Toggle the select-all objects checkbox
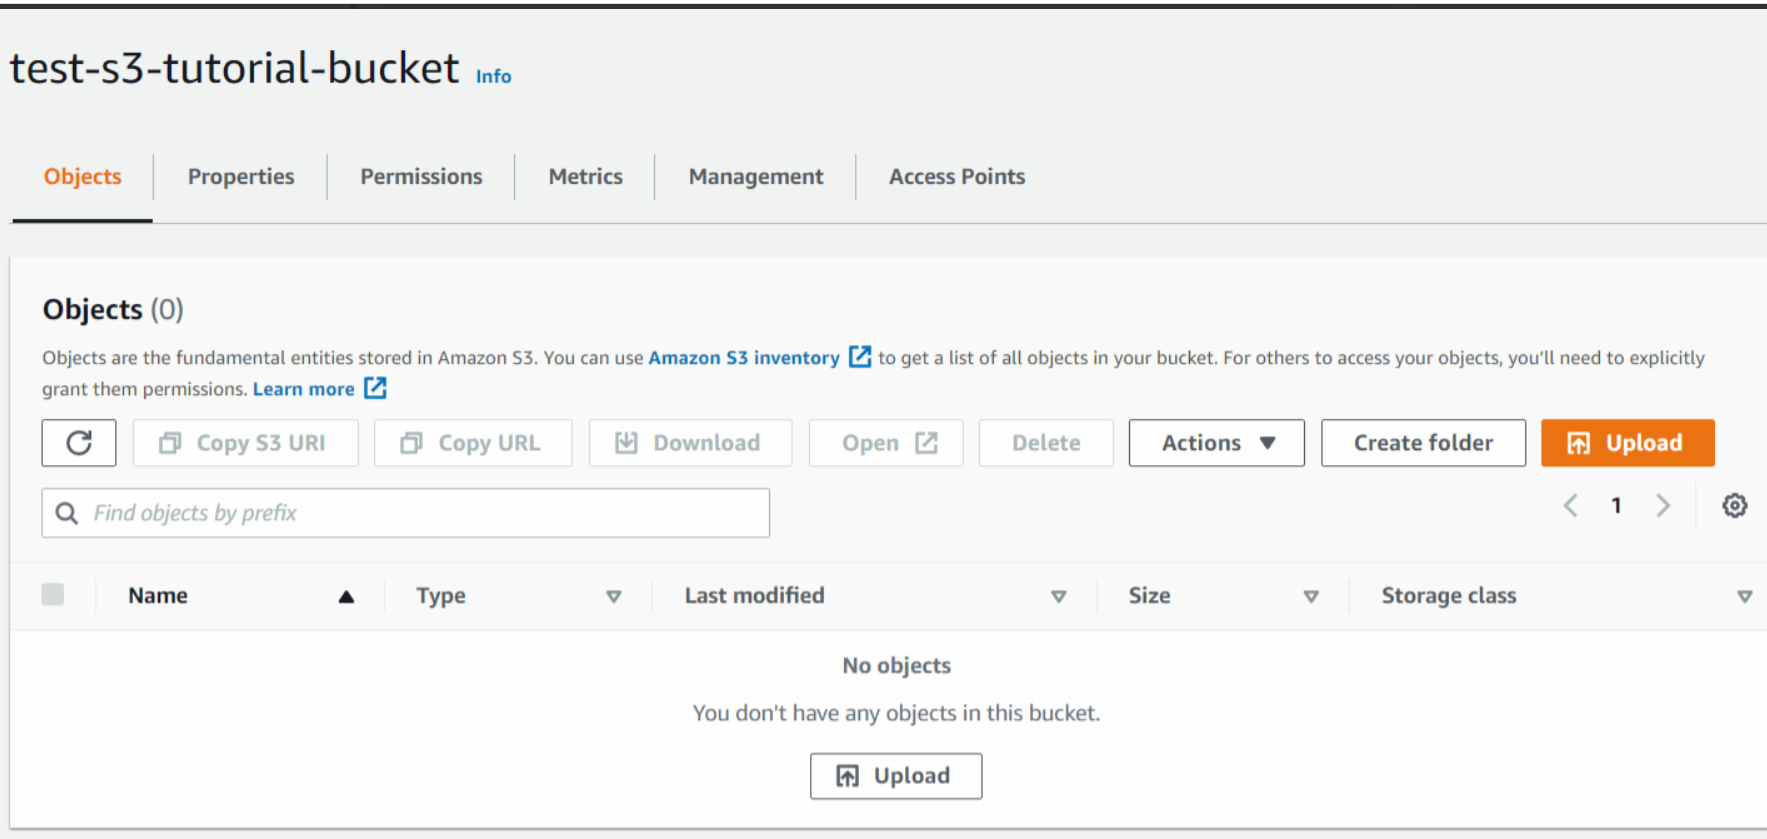 click(x=53, y=595)
